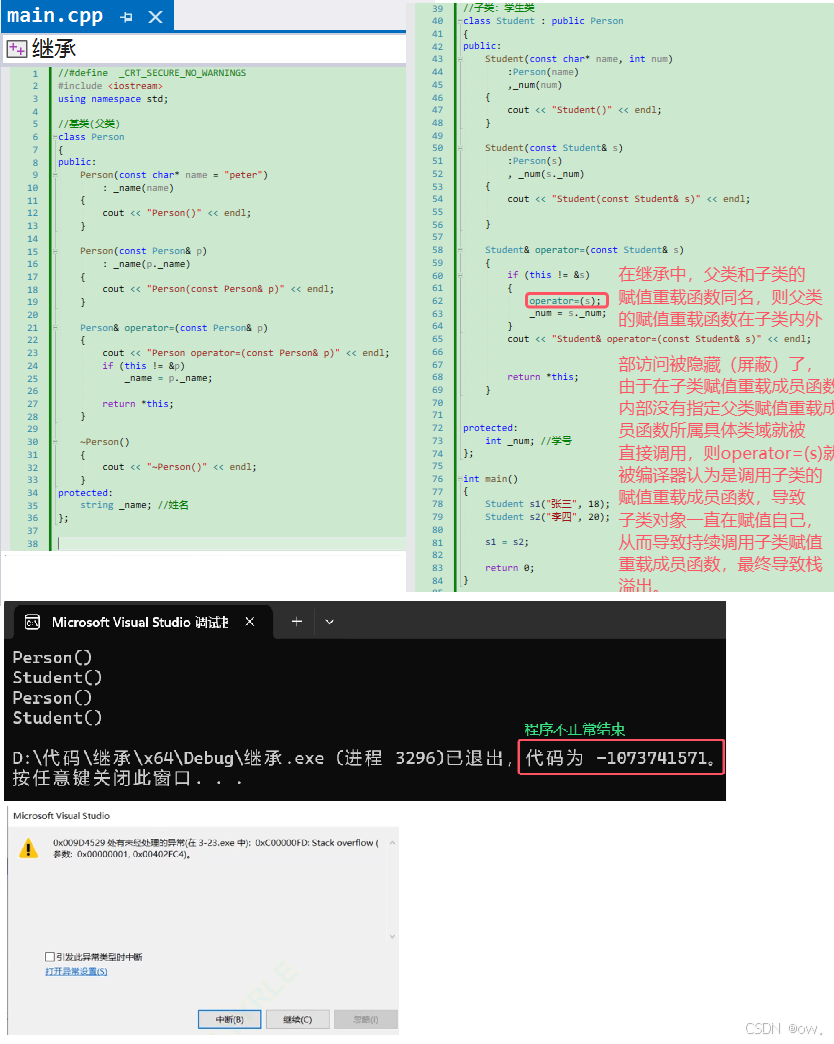
Task: Click line number 38 in editor gutter
Action: point(33,544)
